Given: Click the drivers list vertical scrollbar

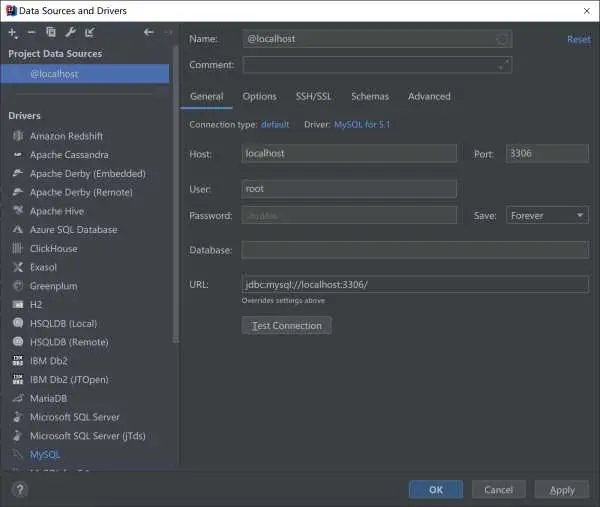Looking at the screenshot, I should pyautogui.click(x=175, y=194).
